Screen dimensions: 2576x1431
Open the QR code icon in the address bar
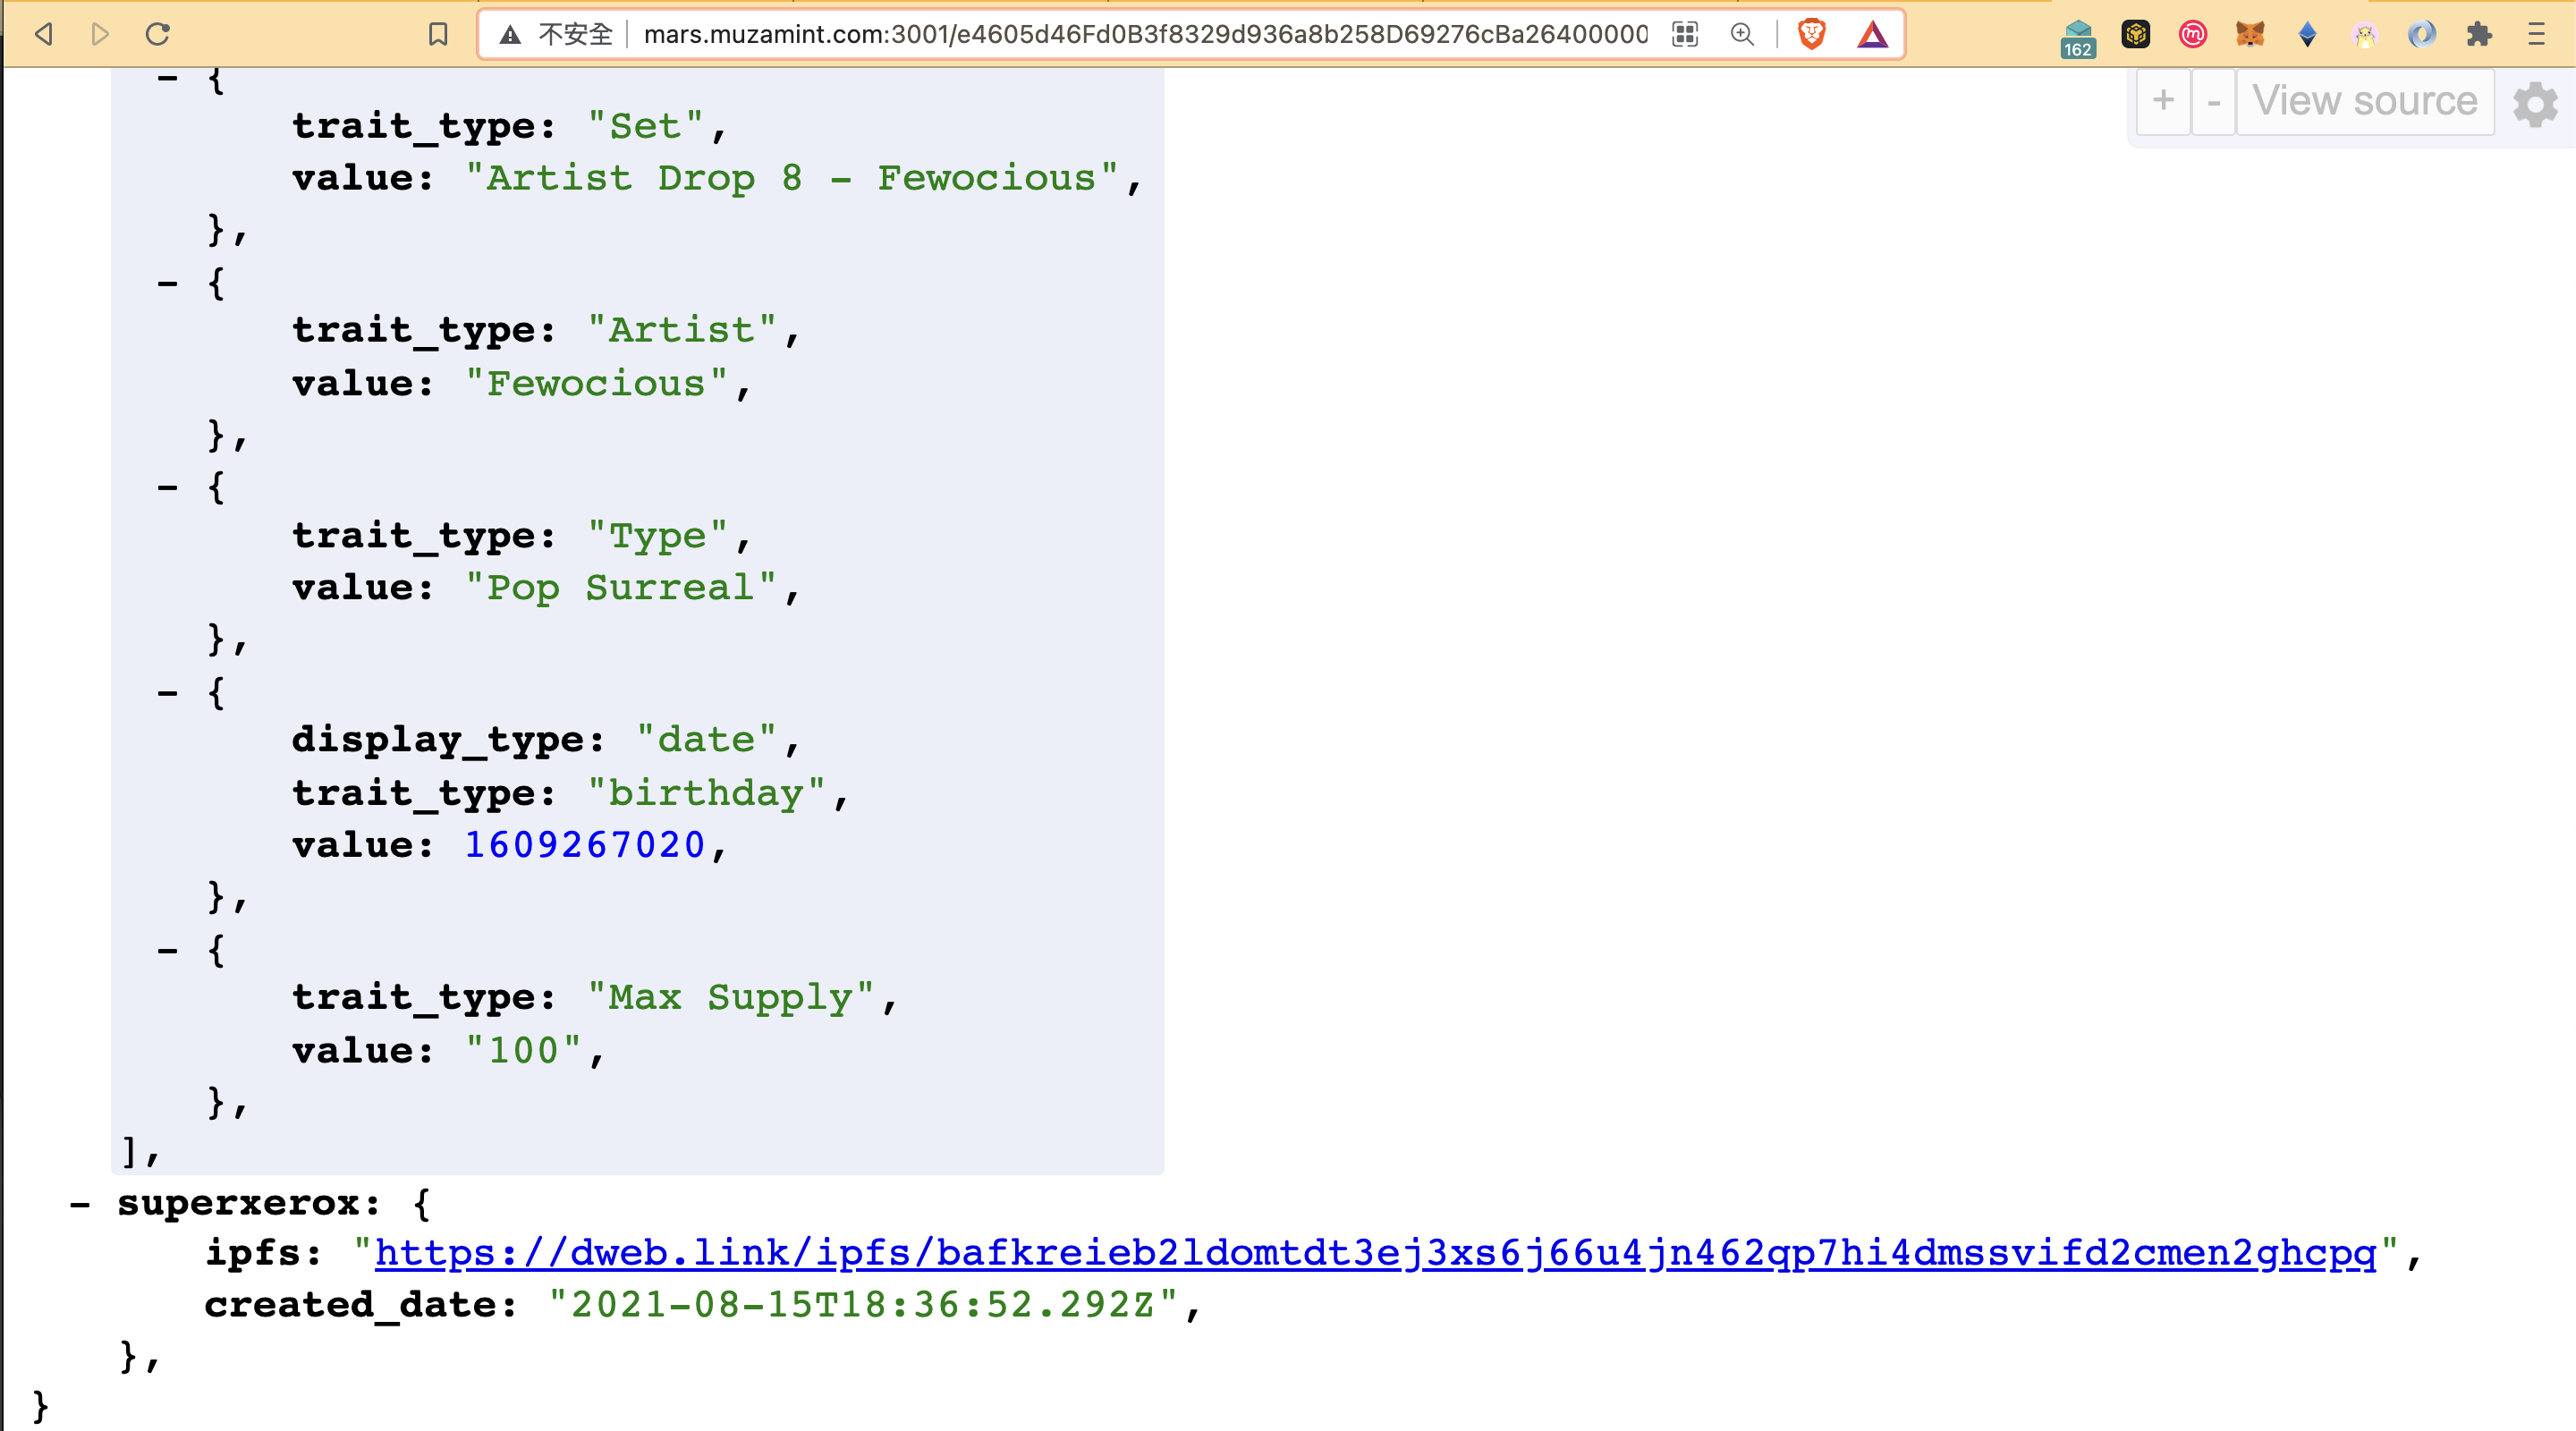(x=1685, y=35)
